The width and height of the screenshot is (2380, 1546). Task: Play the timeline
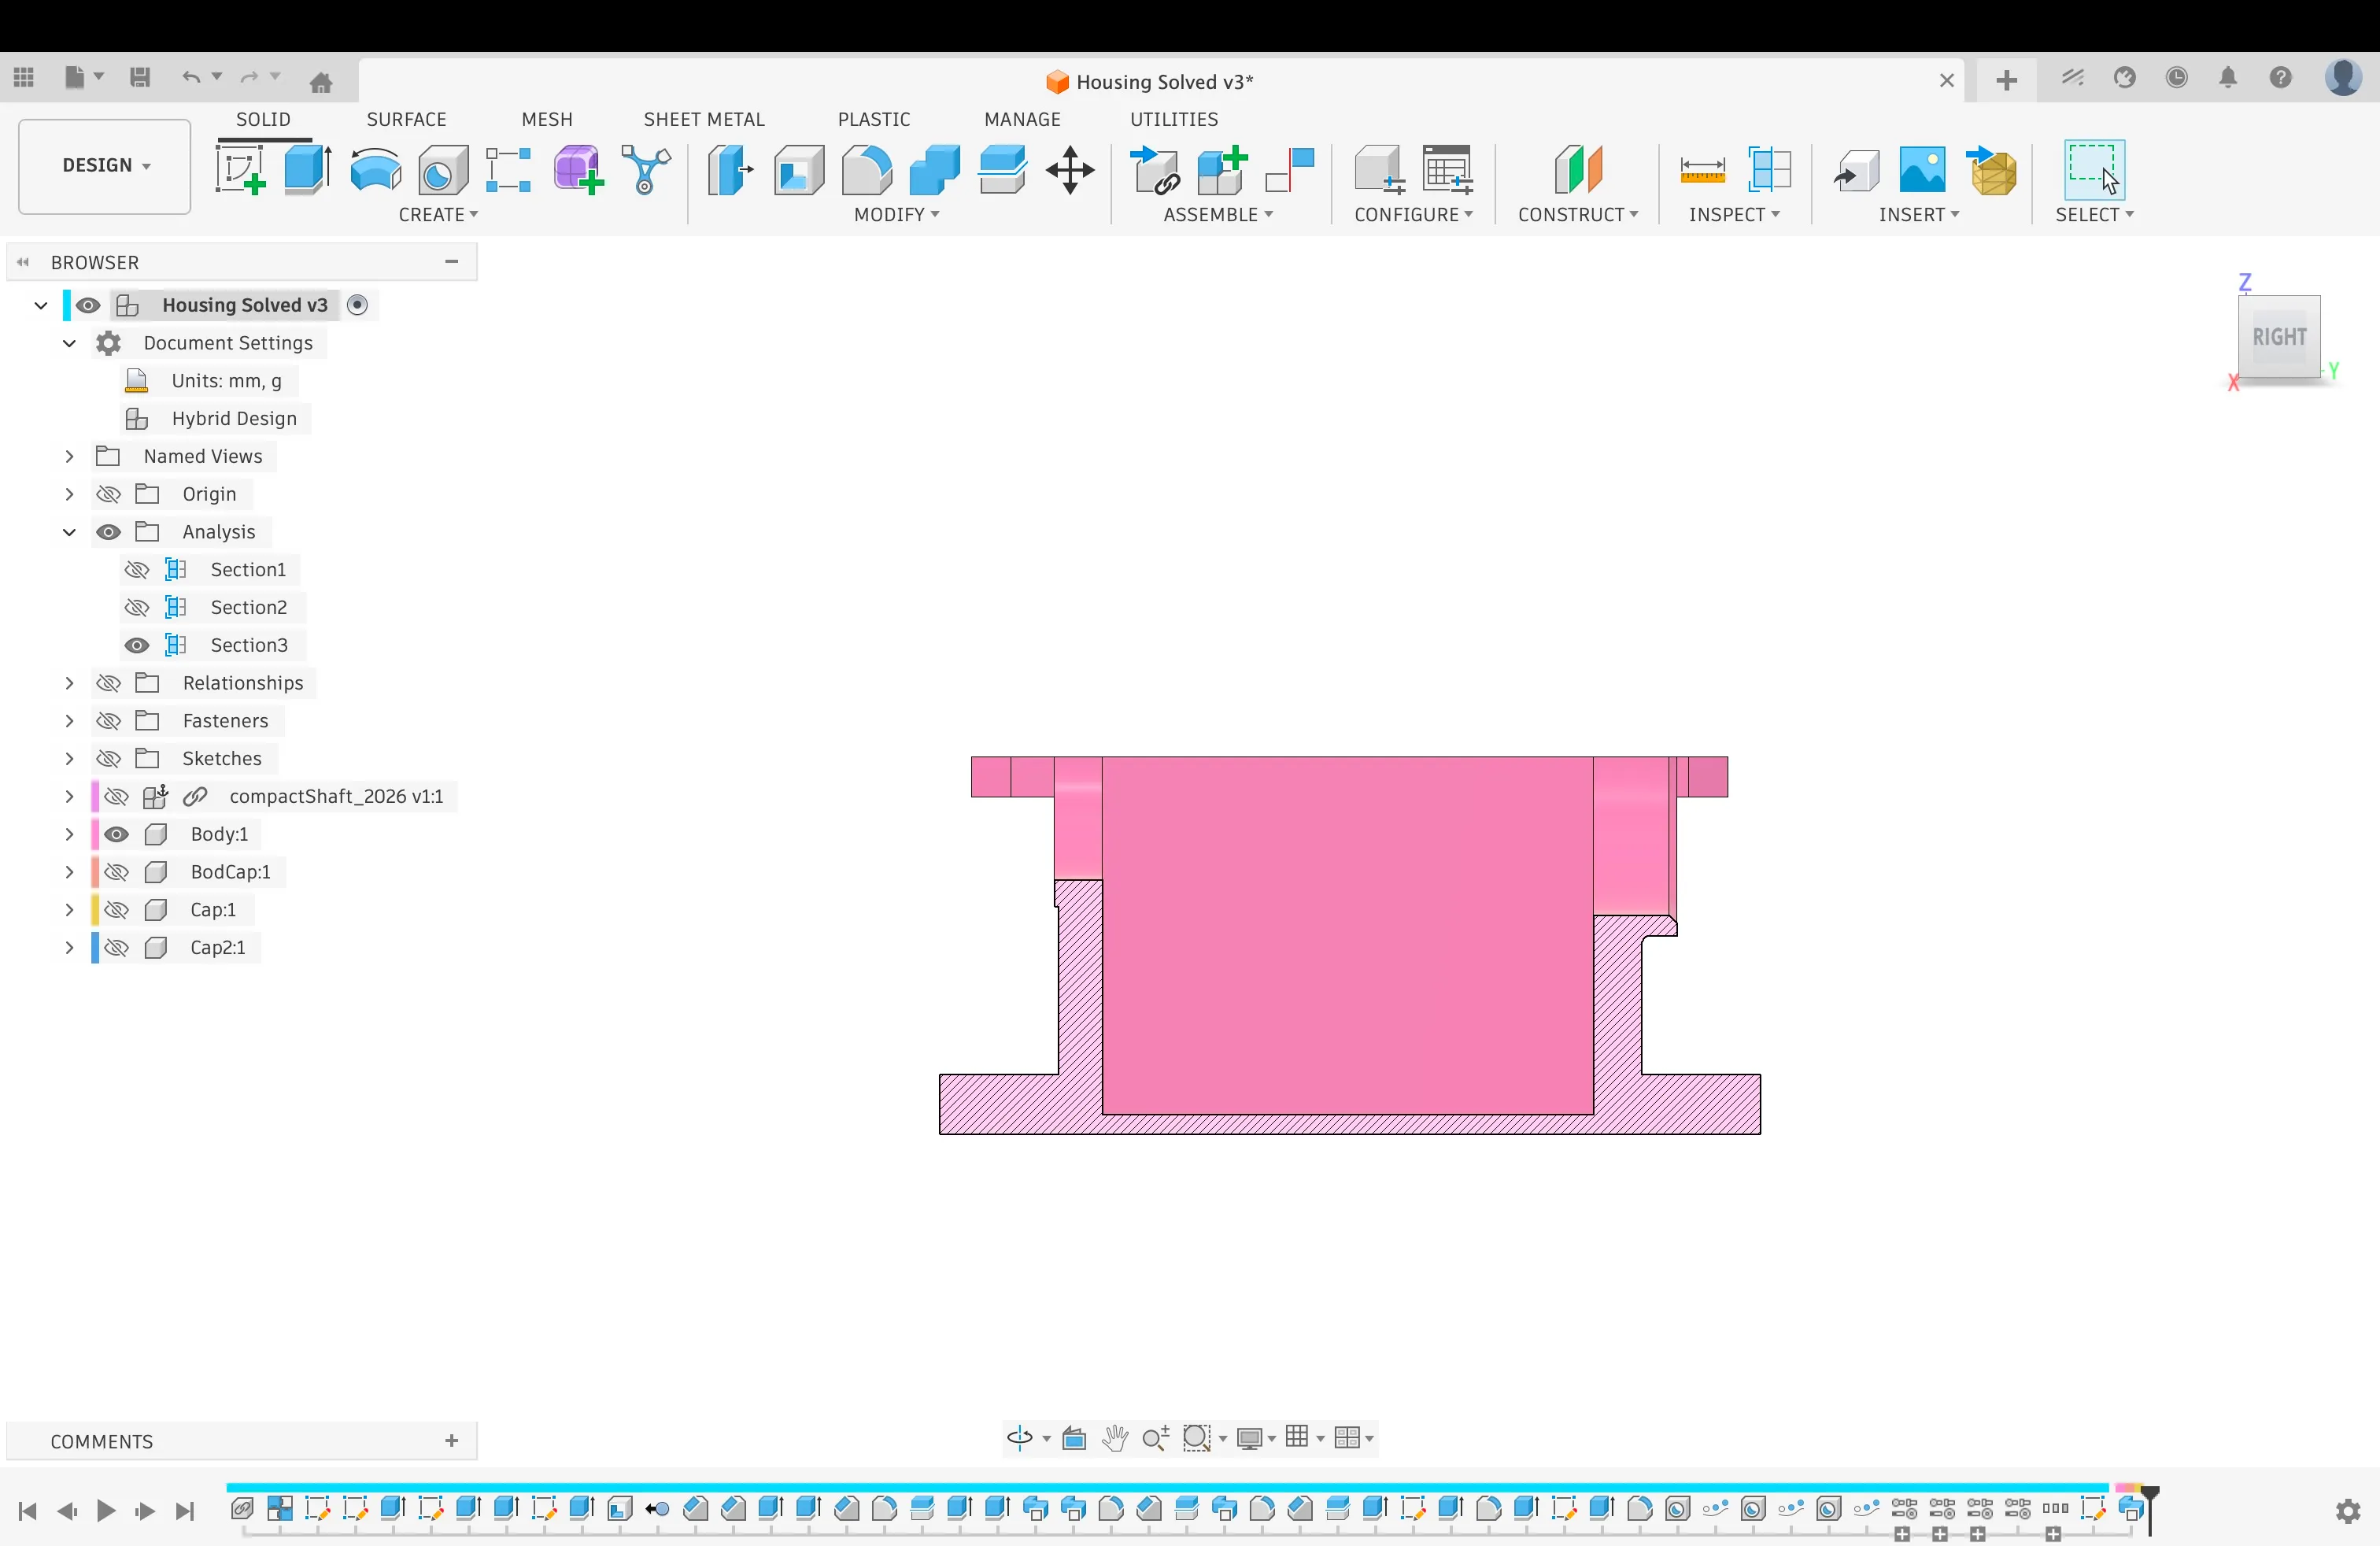click(106, 1511)
